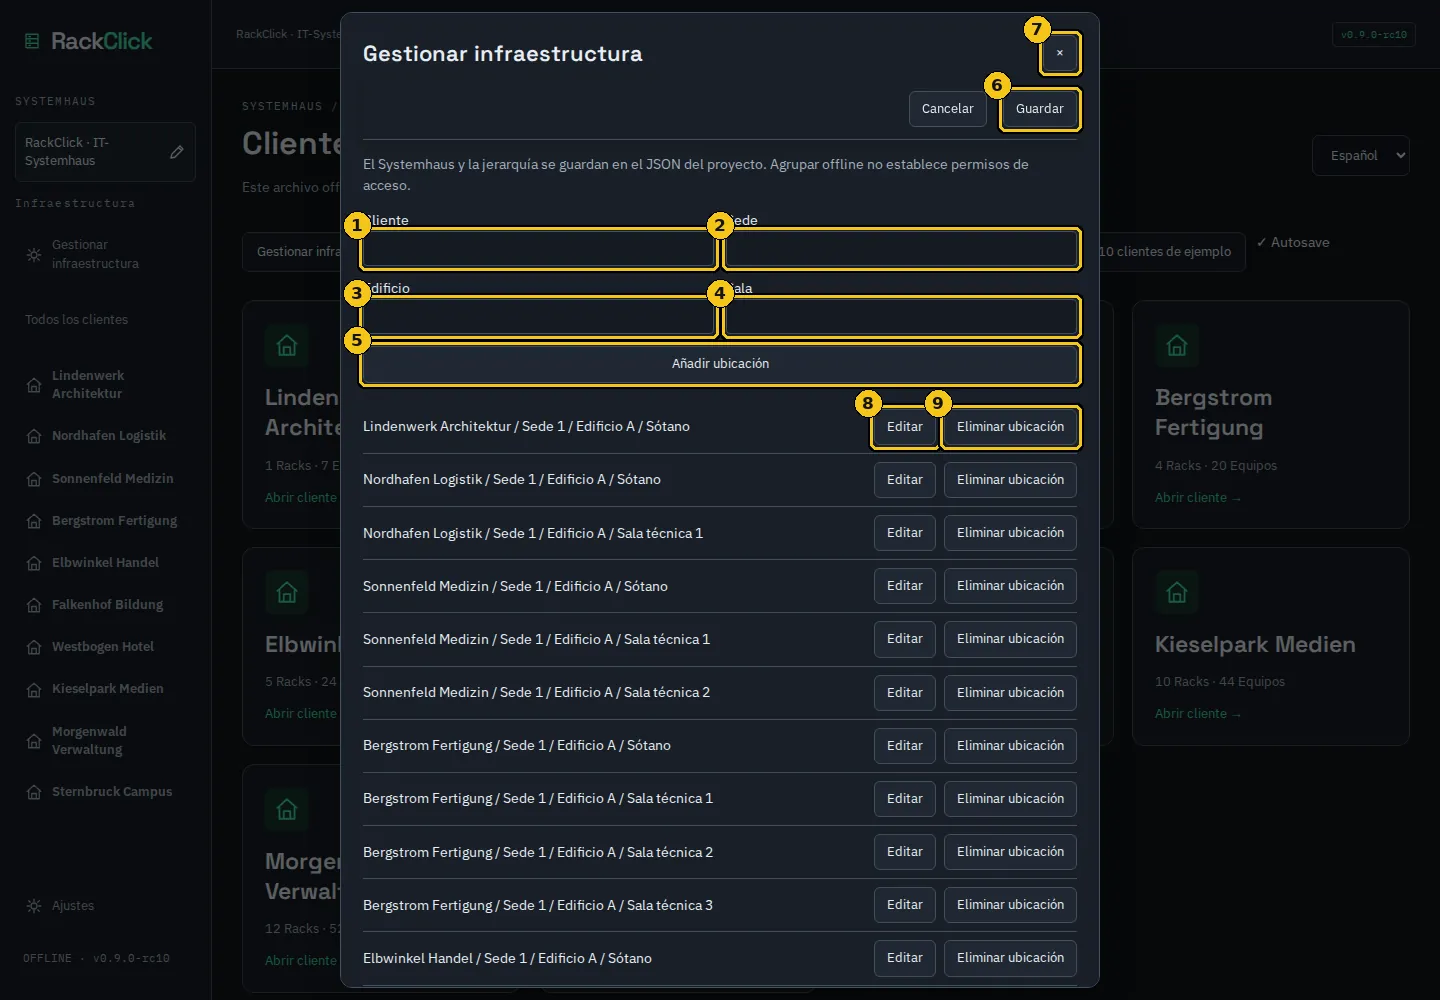Open Gestionar infraestructura via its sidebar gear icon
The image size is (1440, 1000).
tap(34, 255)
